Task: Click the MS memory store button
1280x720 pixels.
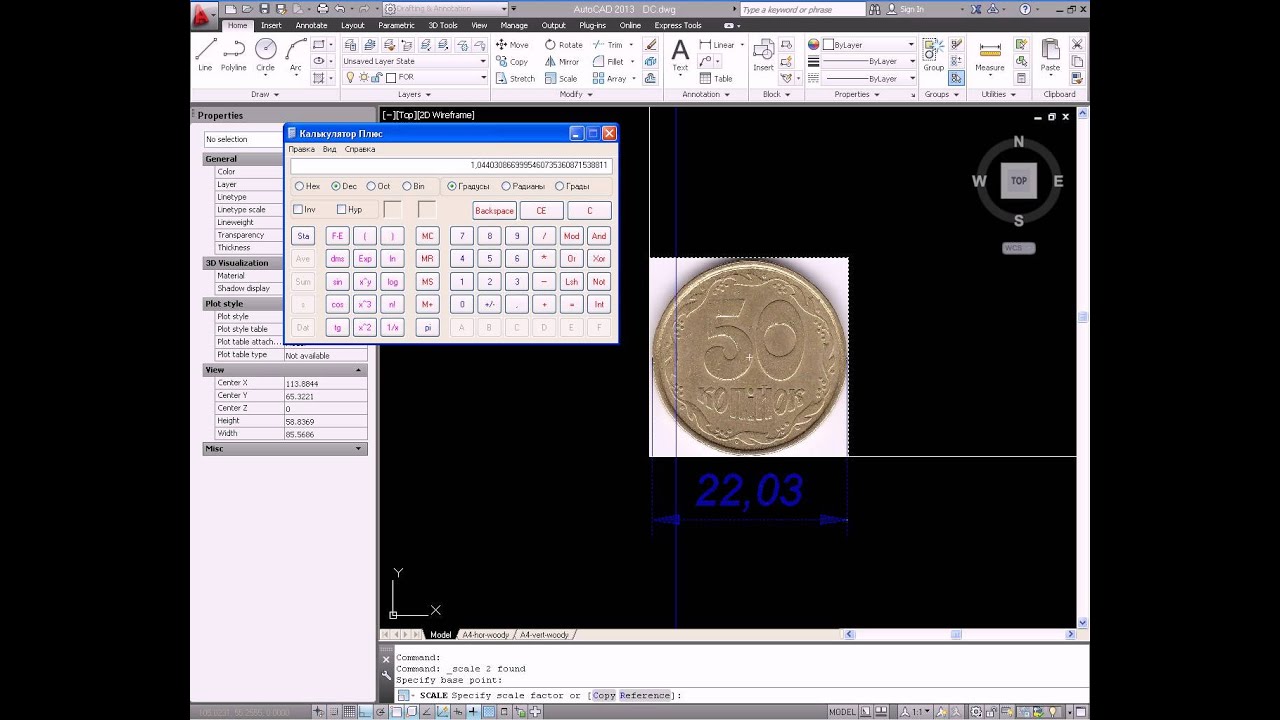Action: tap(427, 282)
